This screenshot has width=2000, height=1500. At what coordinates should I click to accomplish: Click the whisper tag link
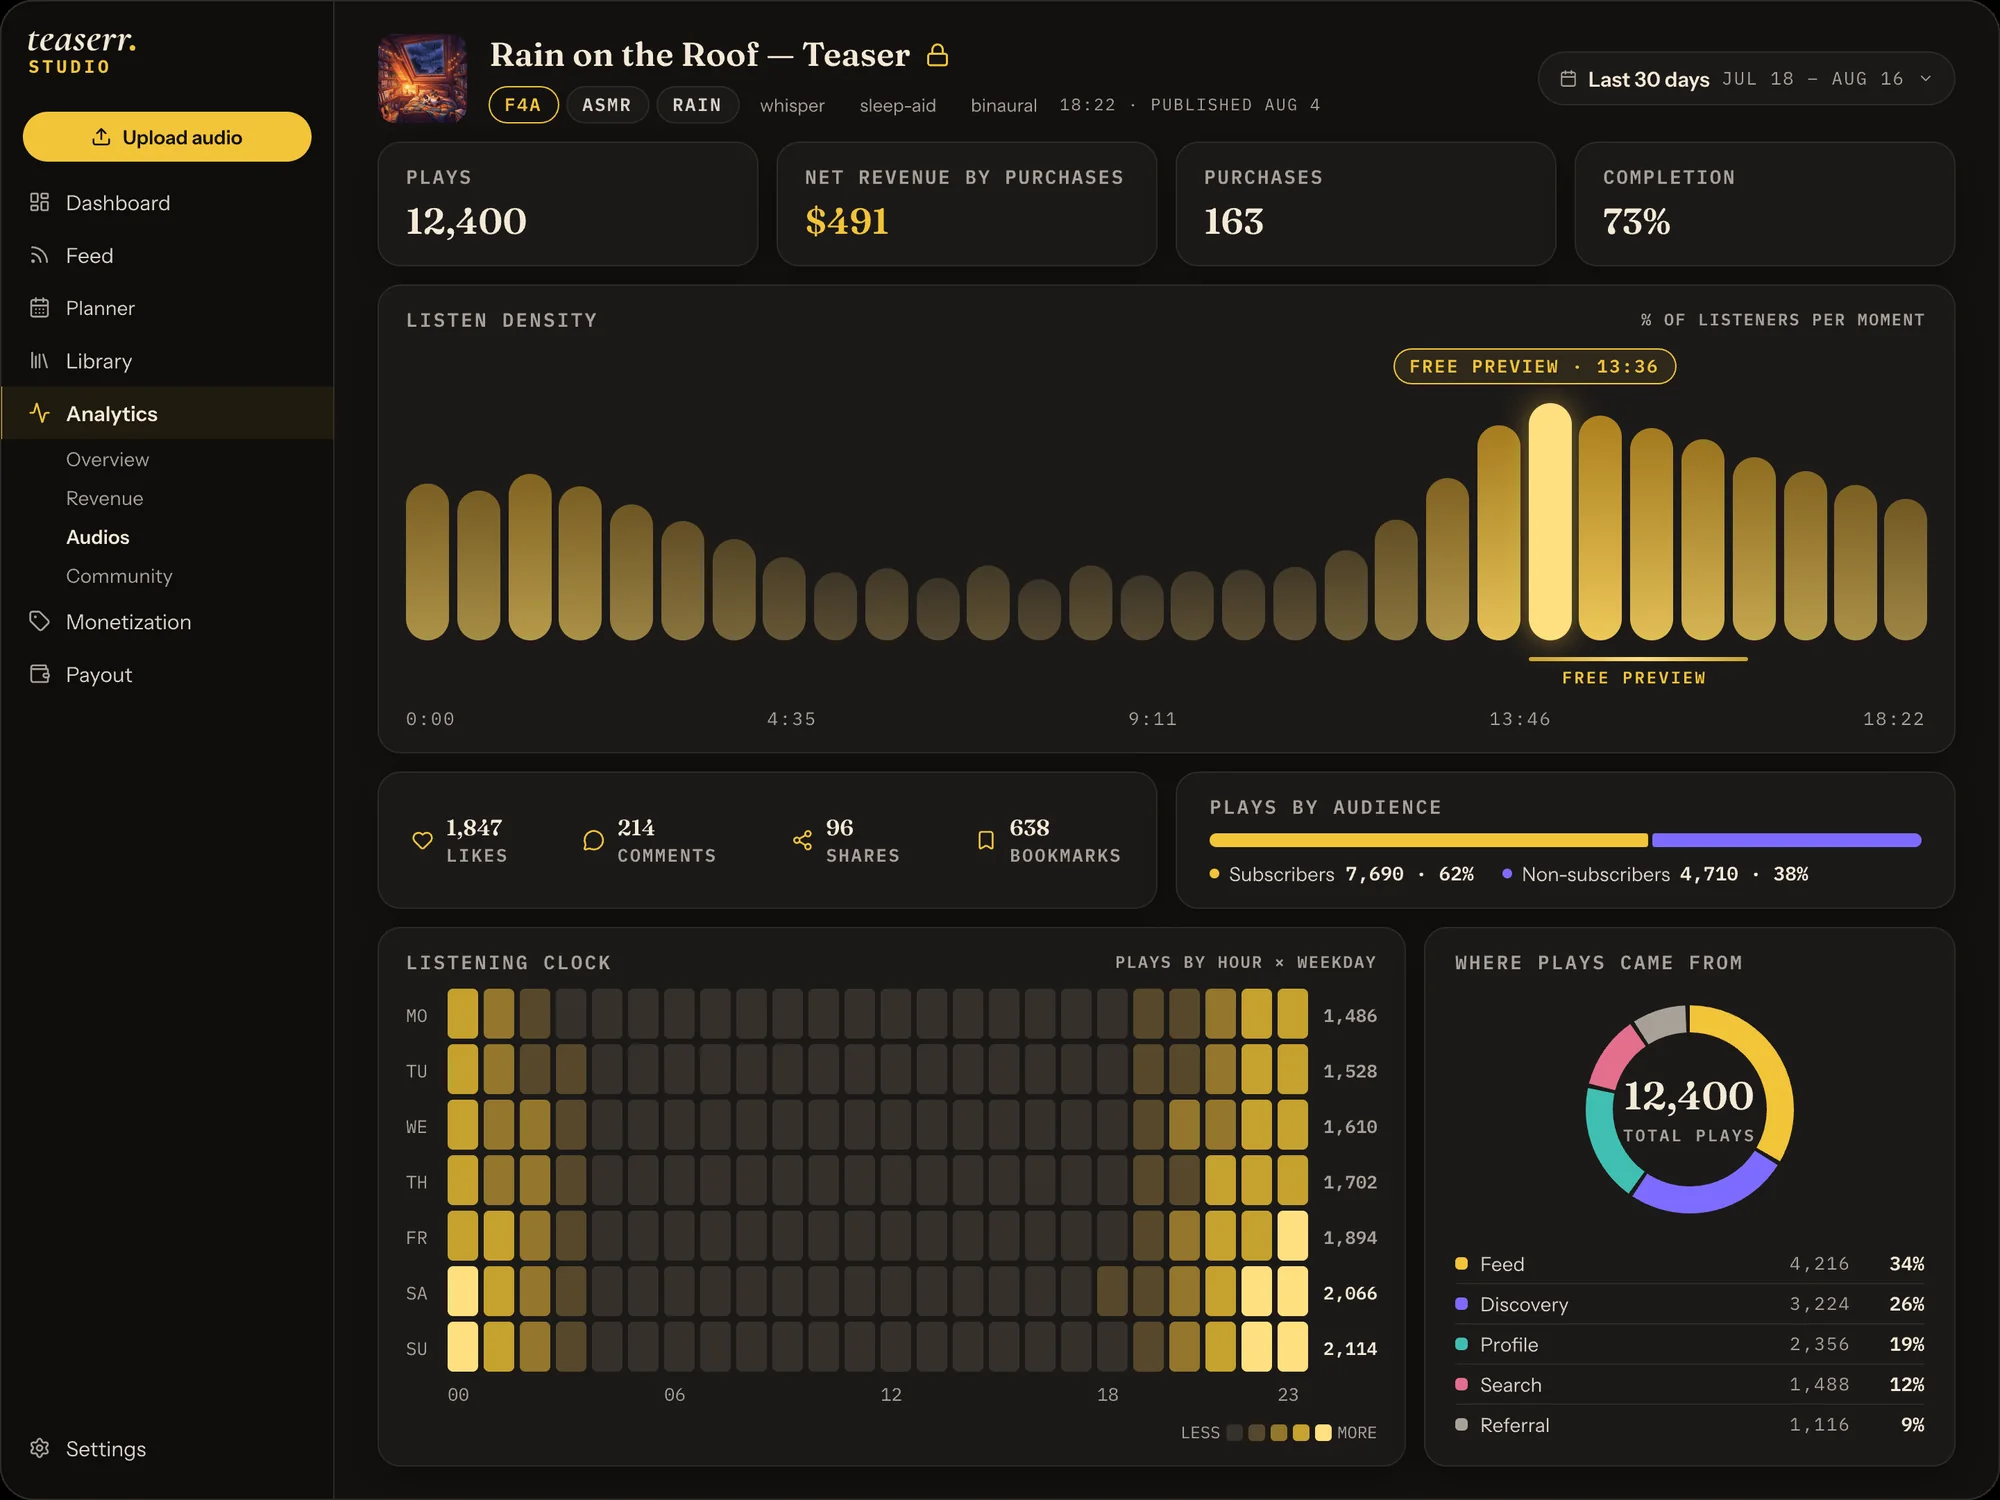[792, 105]
